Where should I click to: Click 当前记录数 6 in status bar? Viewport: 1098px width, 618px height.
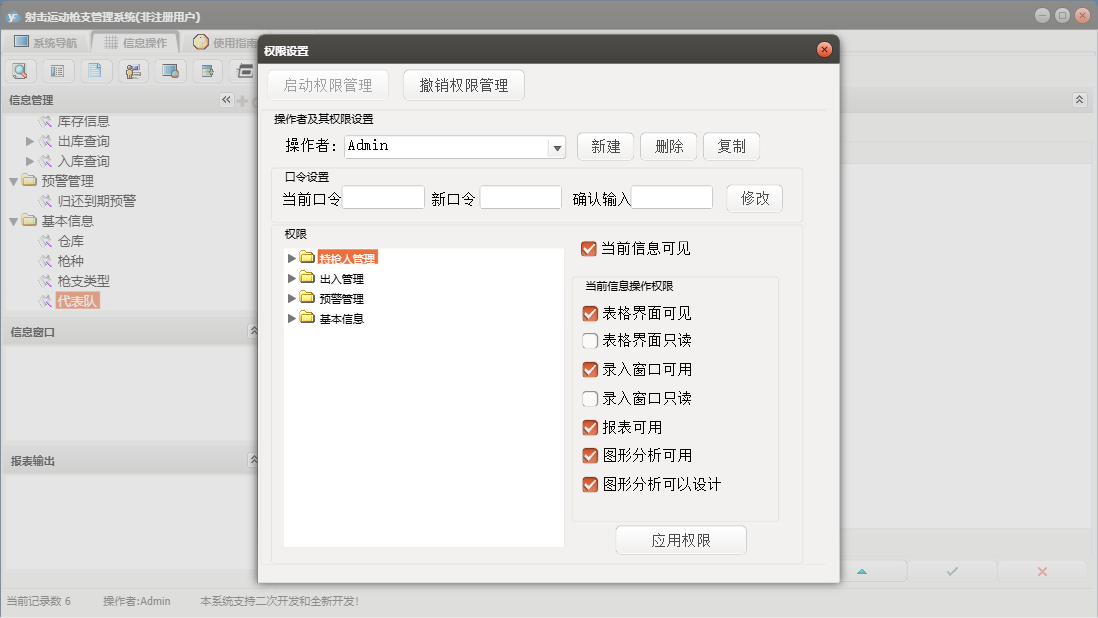tap(39, 601)
